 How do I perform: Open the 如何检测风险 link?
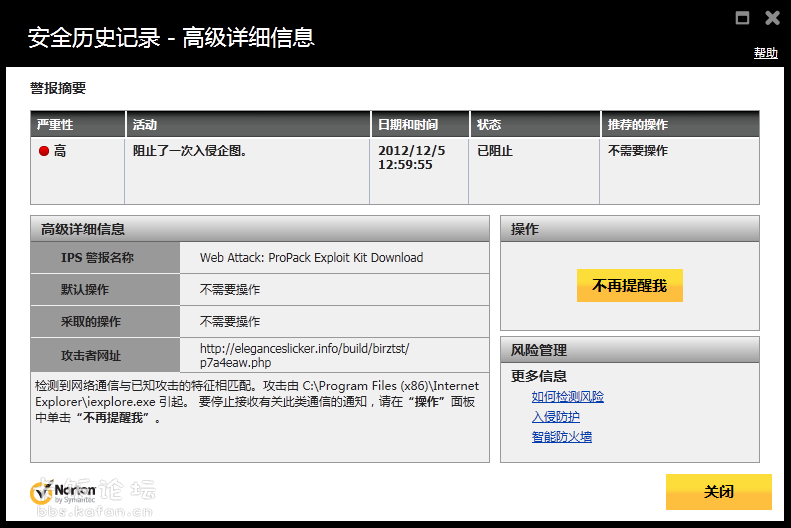567,397
